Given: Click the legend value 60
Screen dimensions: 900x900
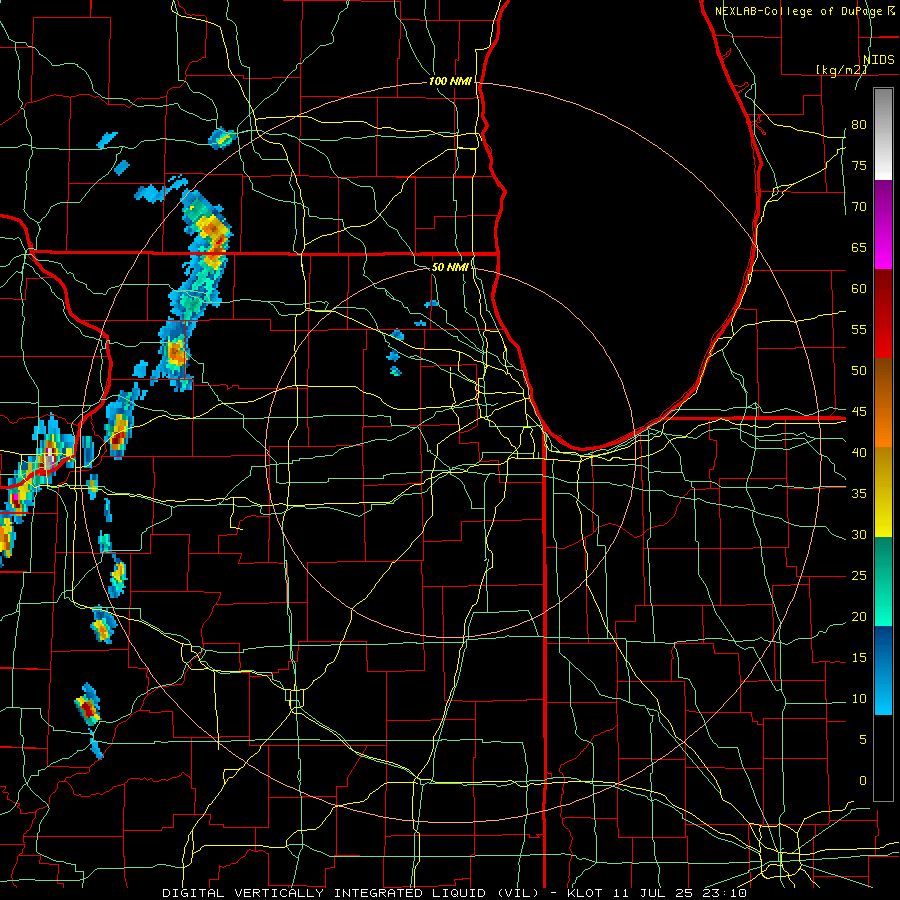Looking at the screenshot, I should (x=859, y=289).
